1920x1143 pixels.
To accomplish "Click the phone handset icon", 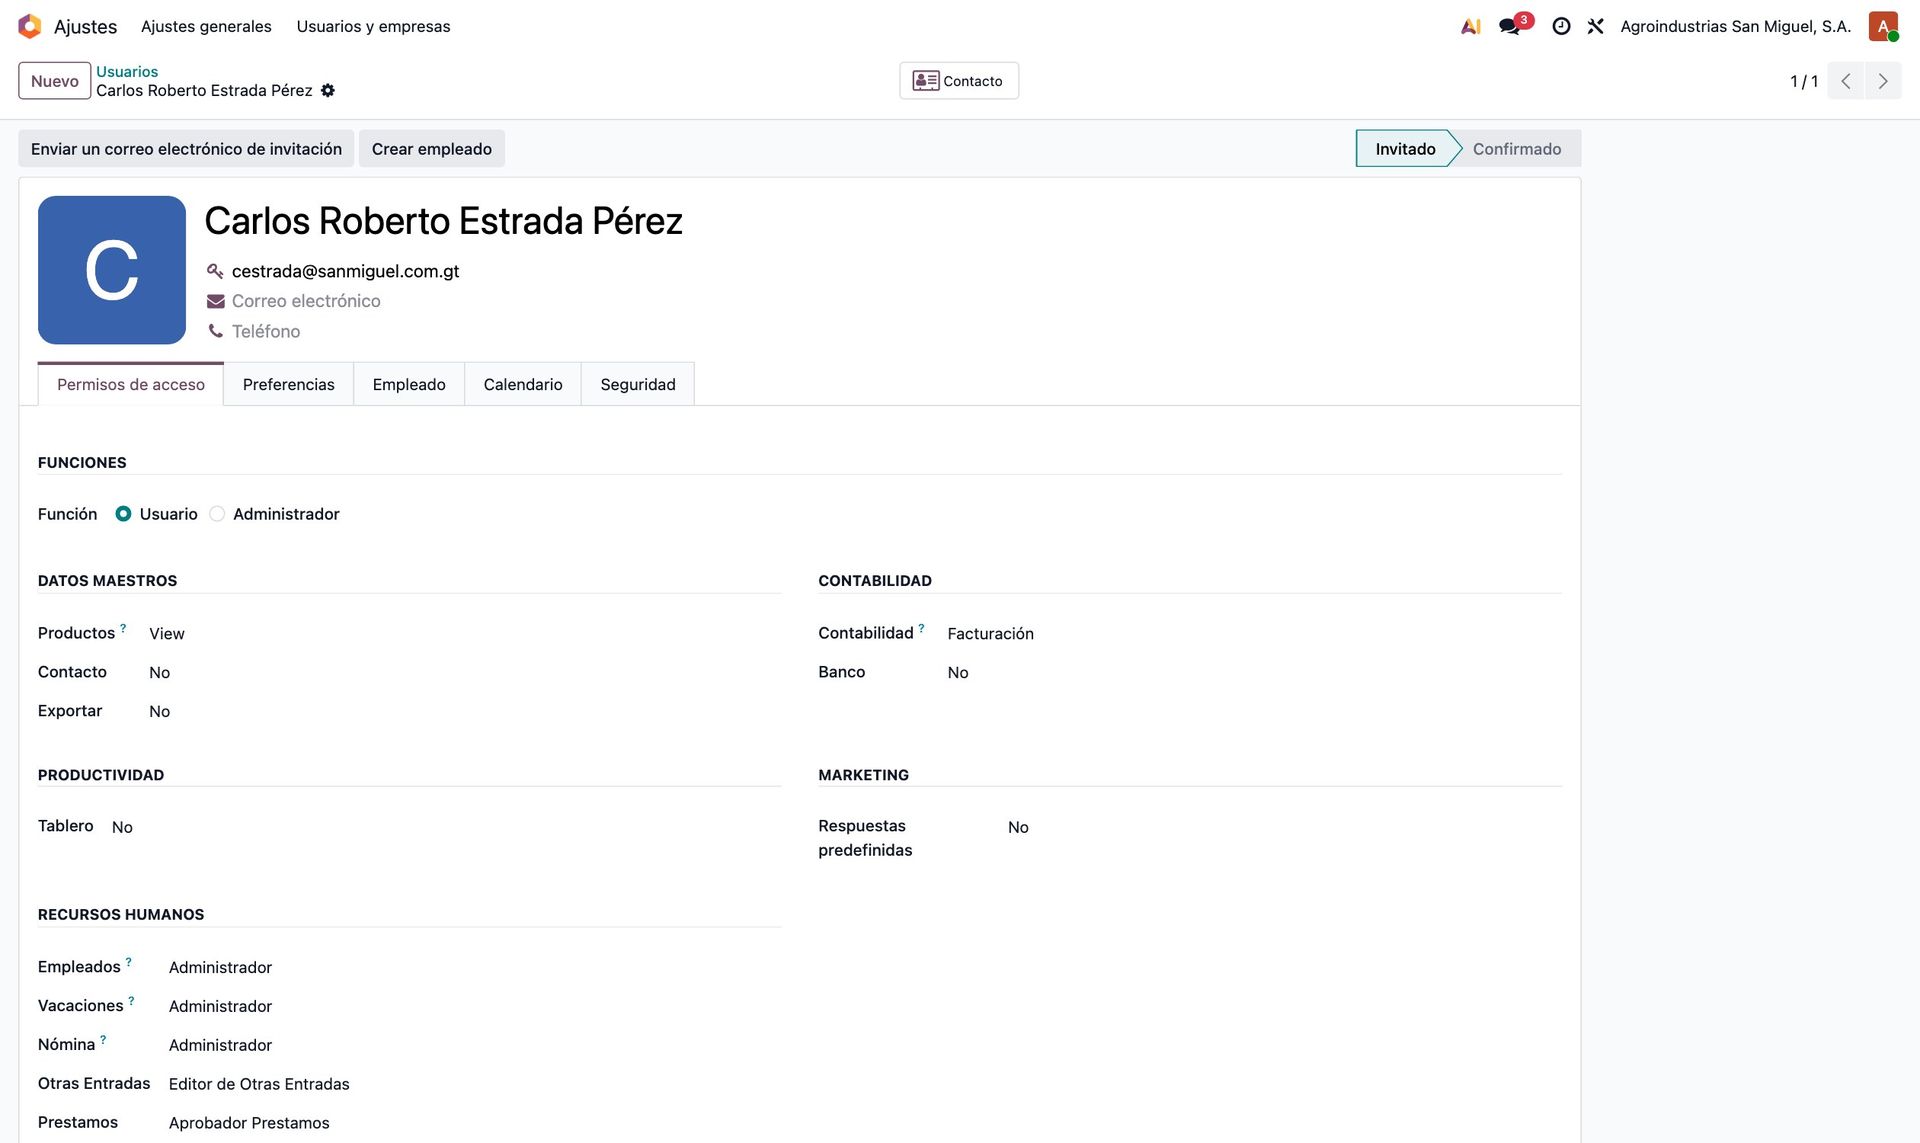I will point(215,331).
